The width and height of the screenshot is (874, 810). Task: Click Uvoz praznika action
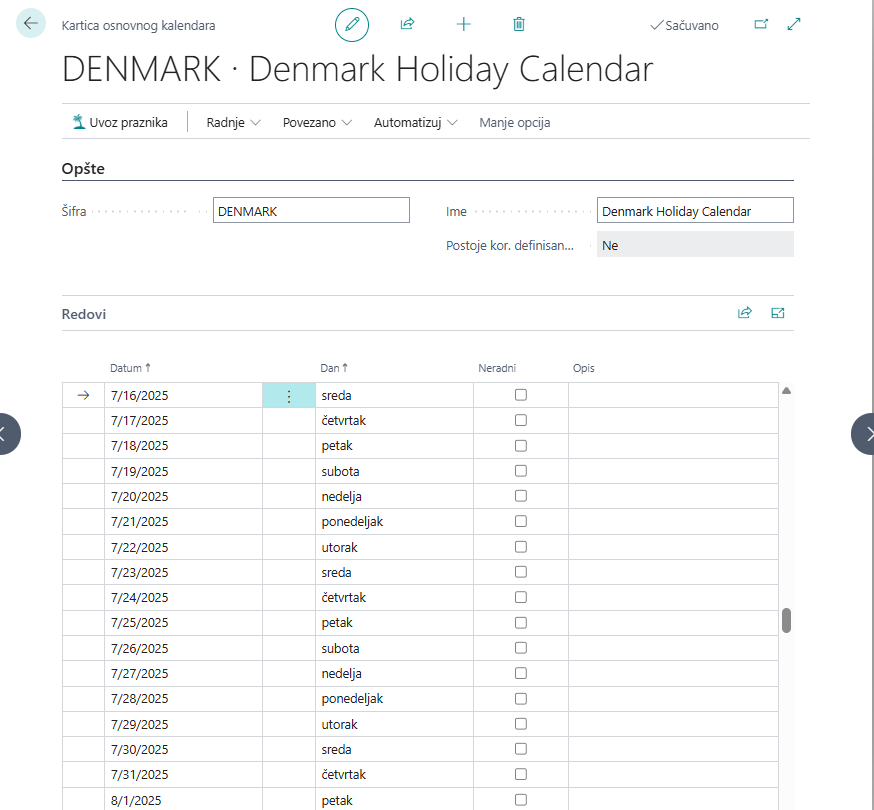(119, 123)
